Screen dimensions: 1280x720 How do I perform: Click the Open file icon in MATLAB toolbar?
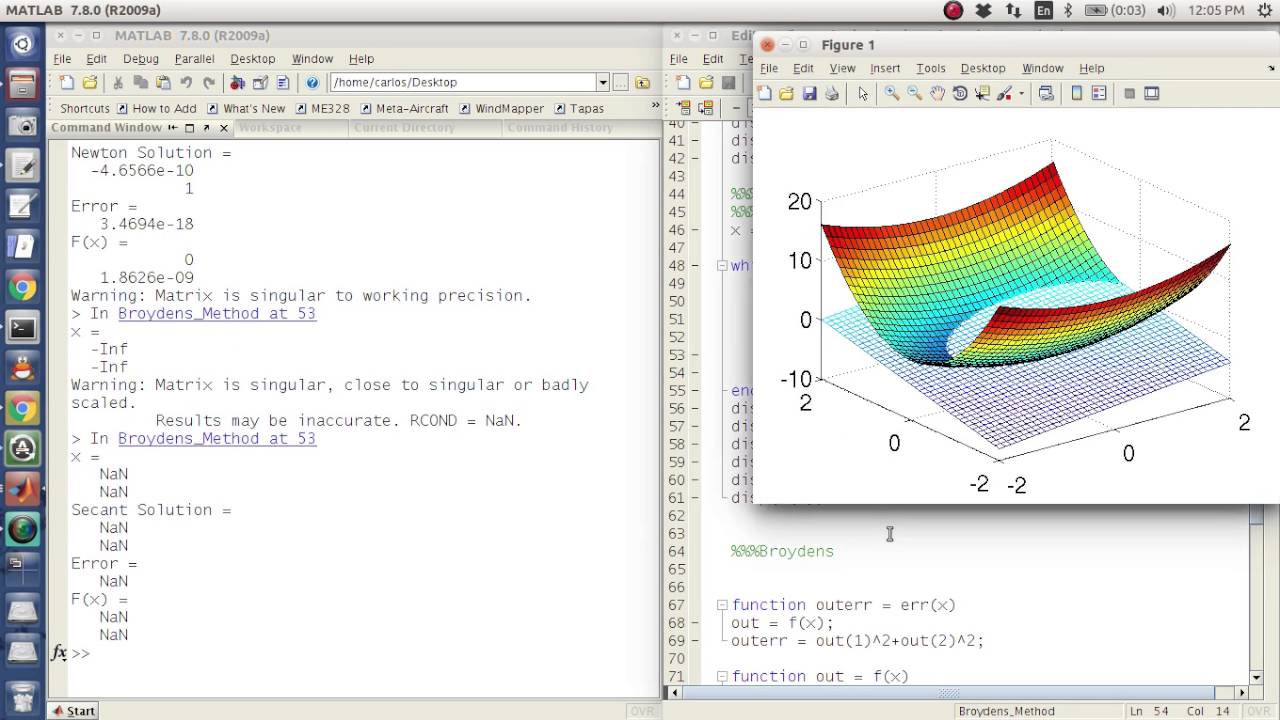90,83
